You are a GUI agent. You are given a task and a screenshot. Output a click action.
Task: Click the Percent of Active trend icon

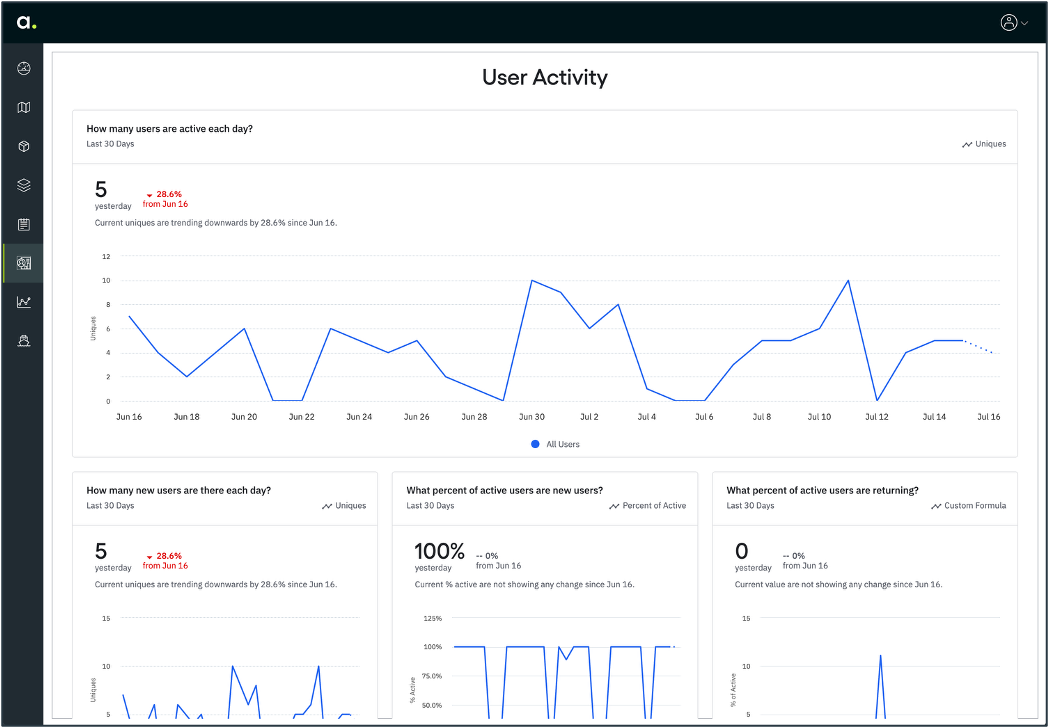[614, 506]
